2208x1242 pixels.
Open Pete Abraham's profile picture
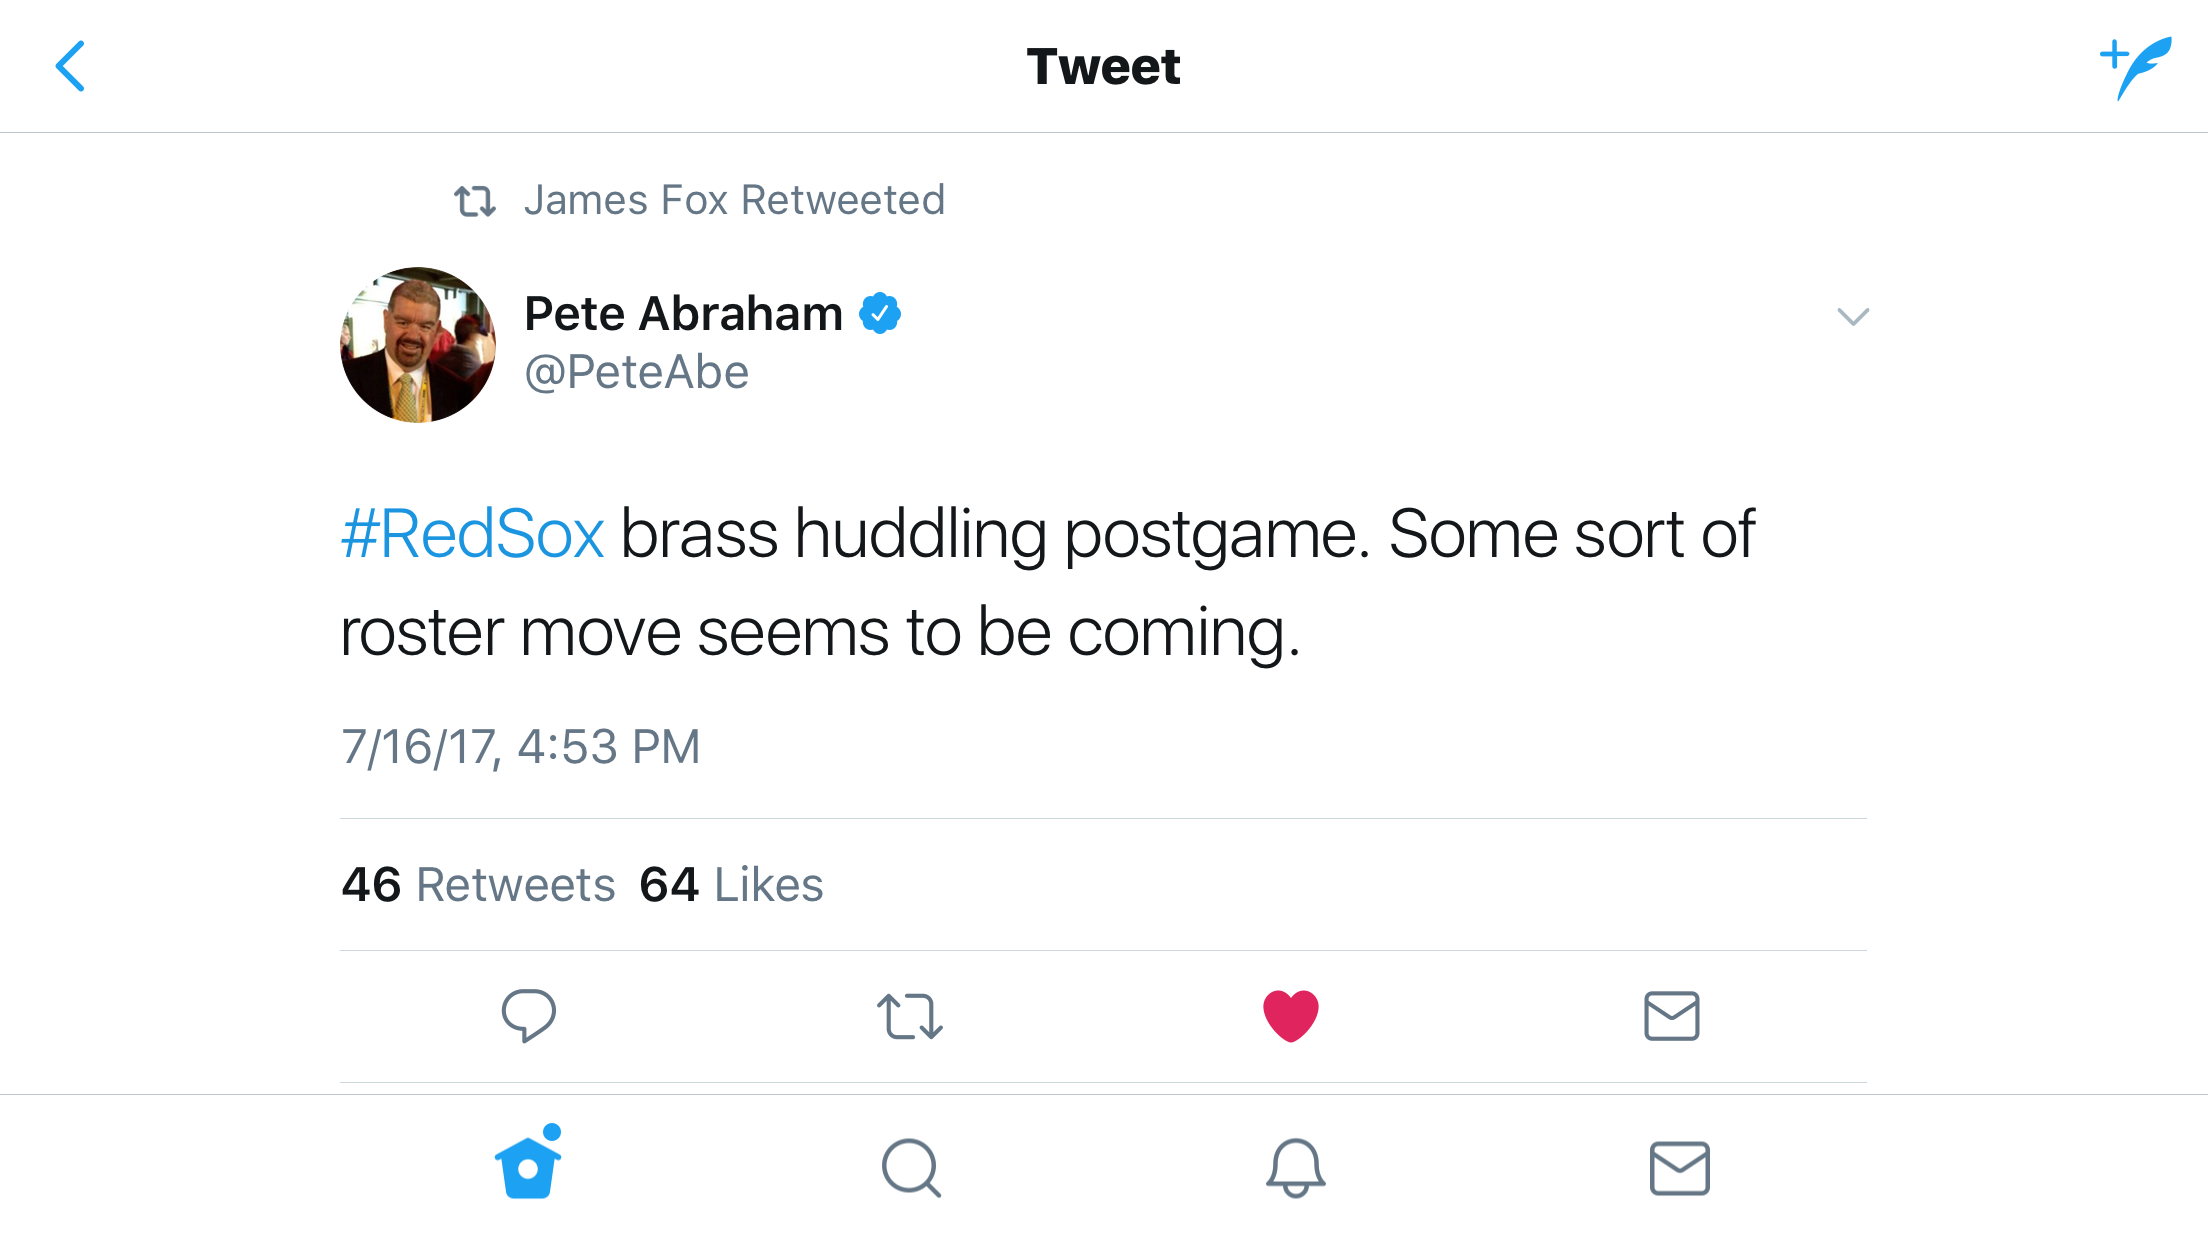click(x=418, y=345)
